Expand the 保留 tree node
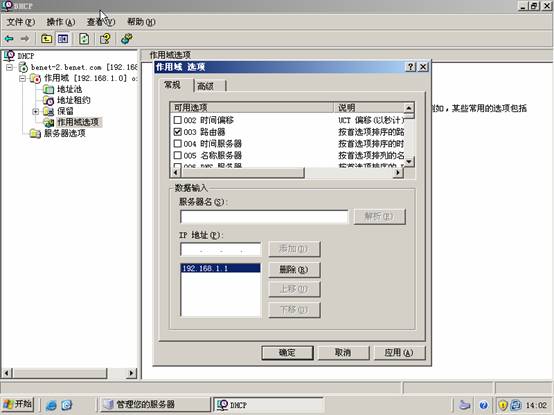The height and width of the screenshot is (415, 554). click(x=35, y=112)
